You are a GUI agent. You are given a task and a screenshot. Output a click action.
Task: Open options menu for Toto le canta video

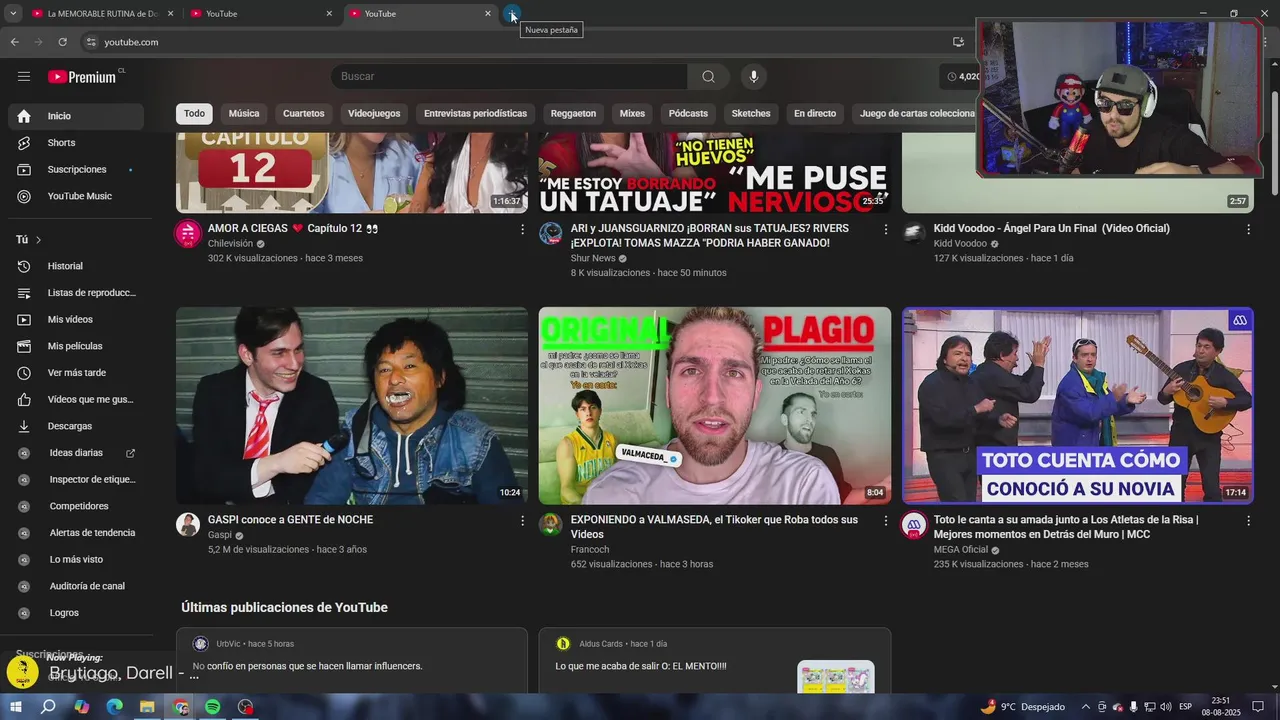[x=1248, y=521]
